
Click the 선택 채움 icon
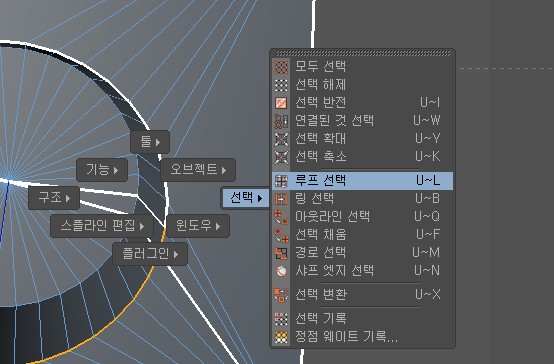point(281,235)
